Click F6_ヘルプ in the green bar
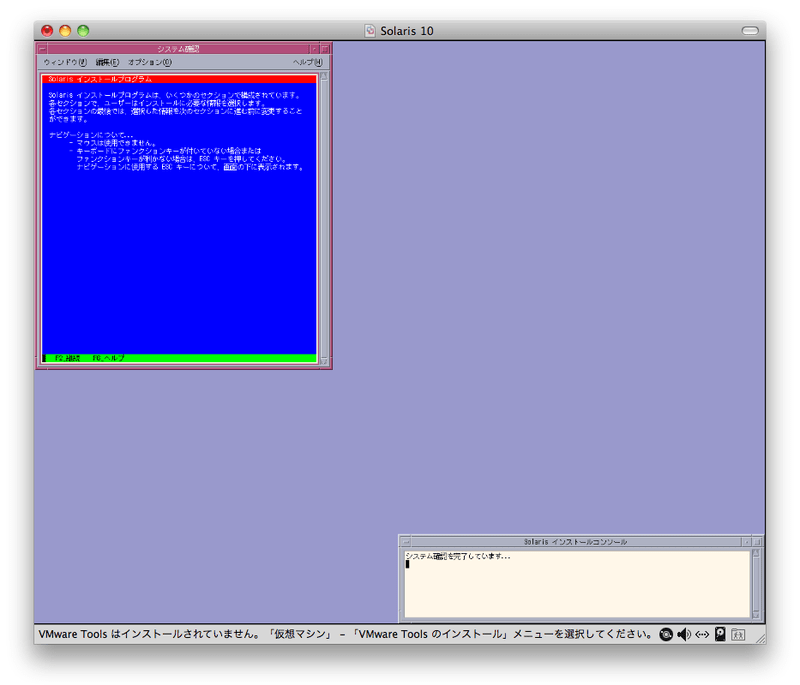800x685 pixels. [x=108, y=358]
